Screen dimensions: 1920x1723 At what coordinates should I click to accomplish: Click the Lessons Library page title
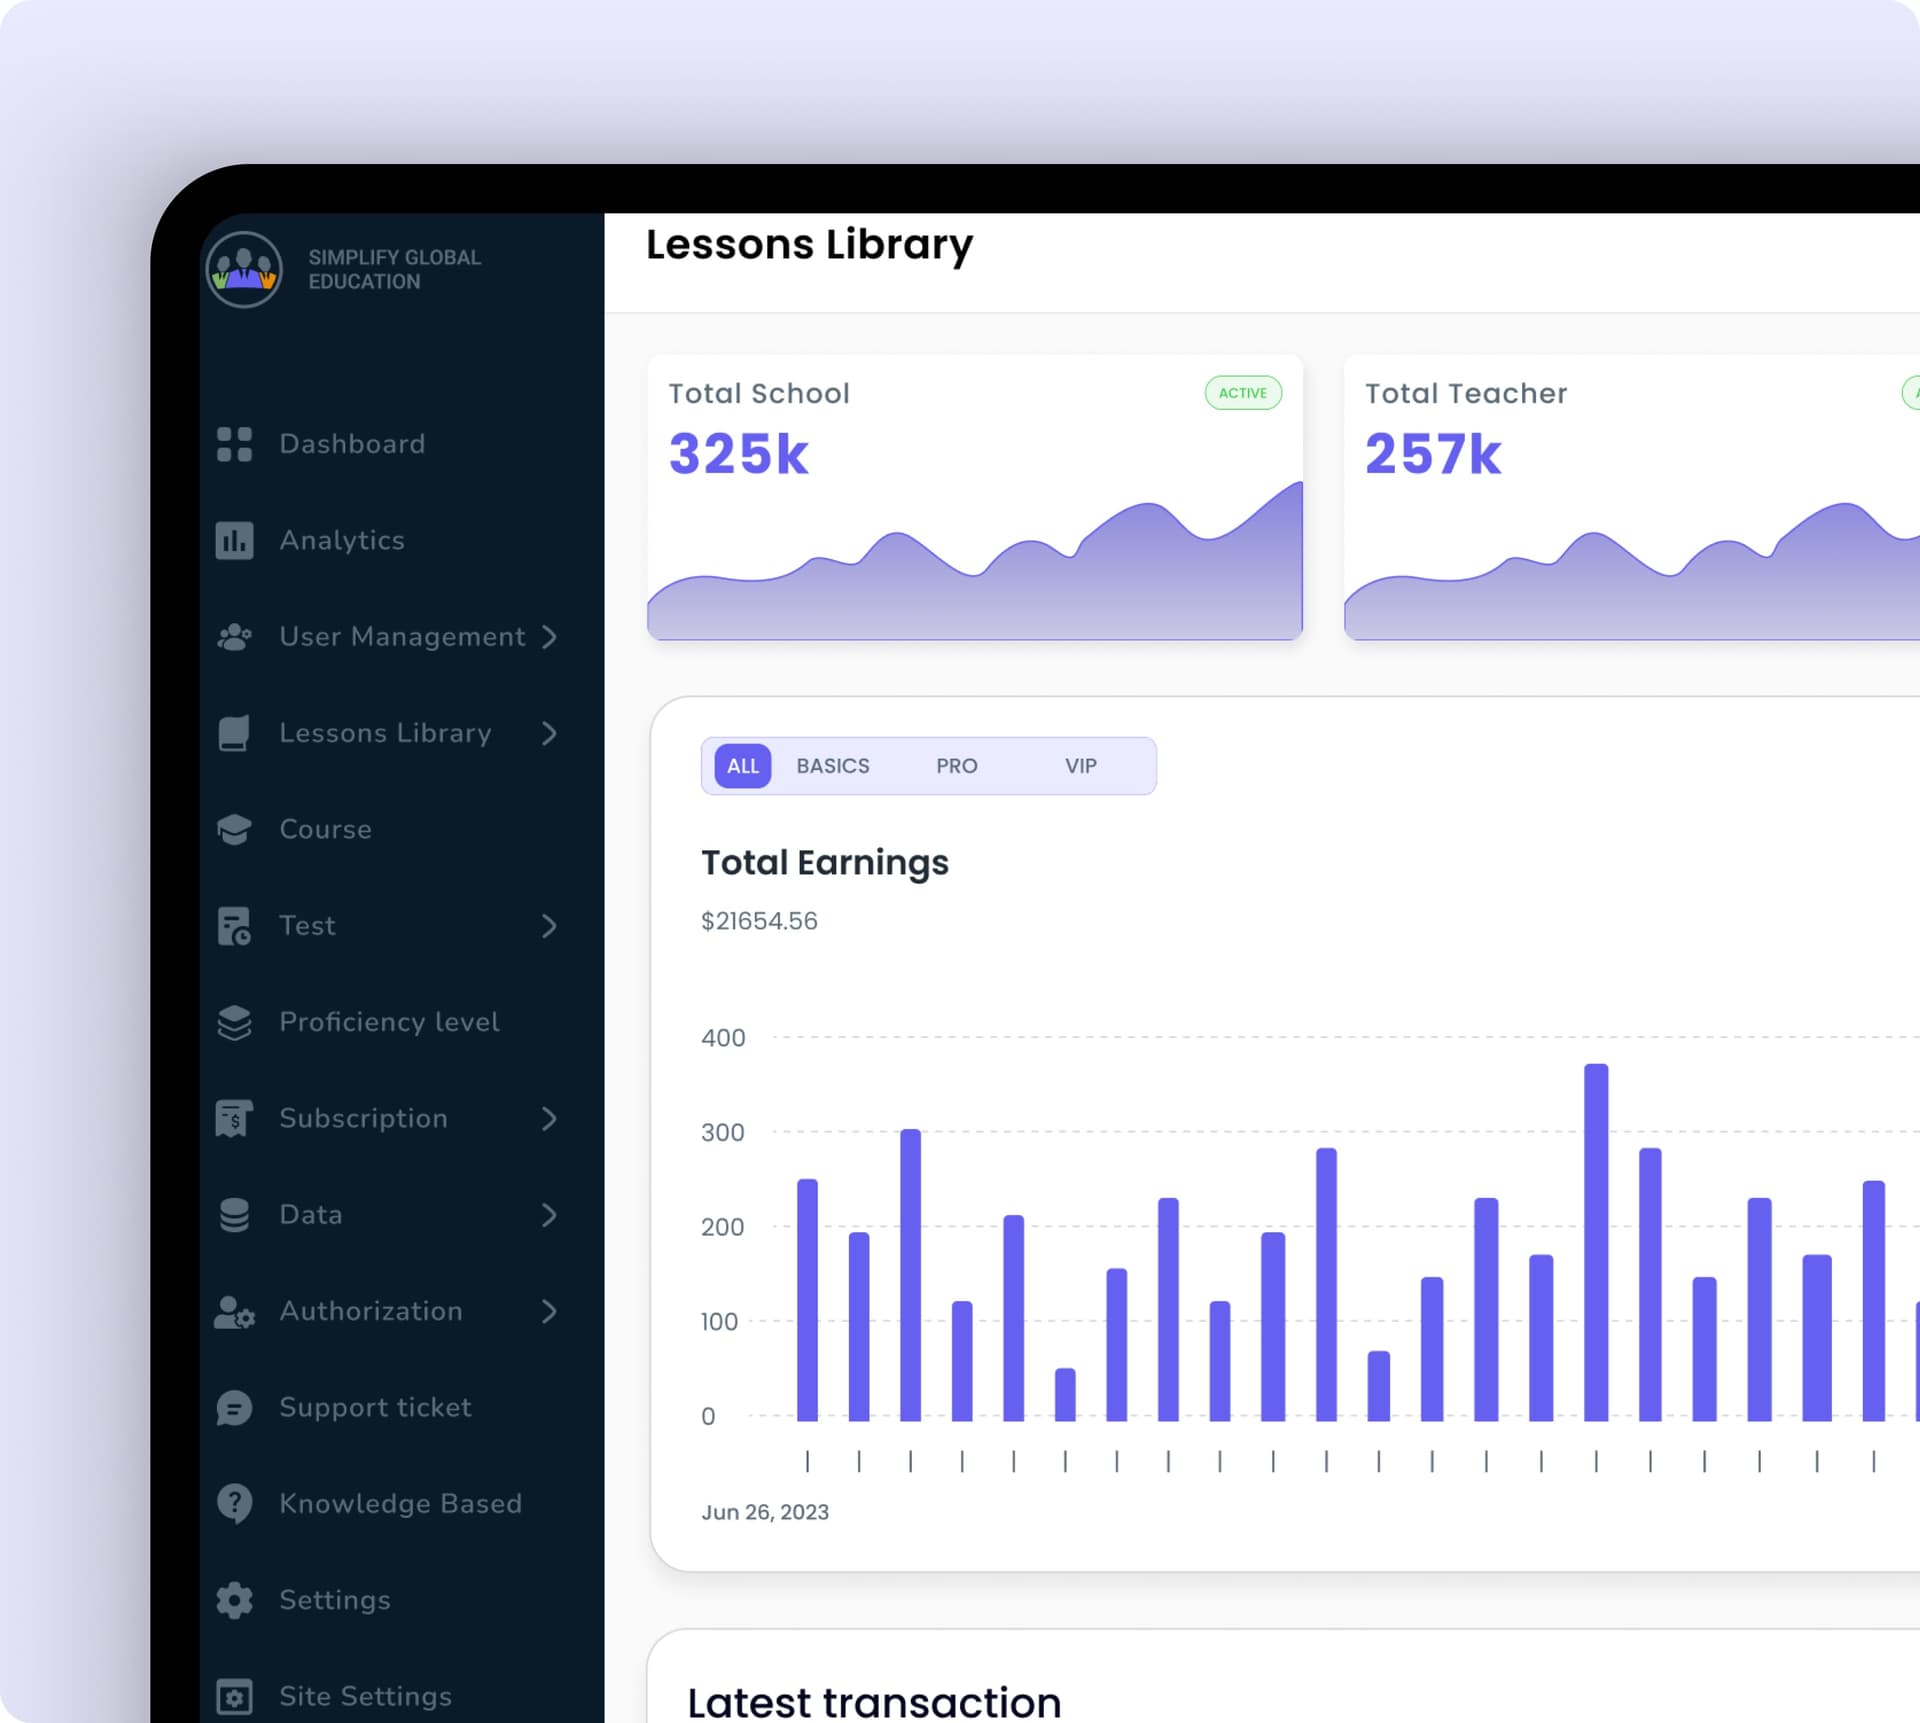click(x=809, y=245)
